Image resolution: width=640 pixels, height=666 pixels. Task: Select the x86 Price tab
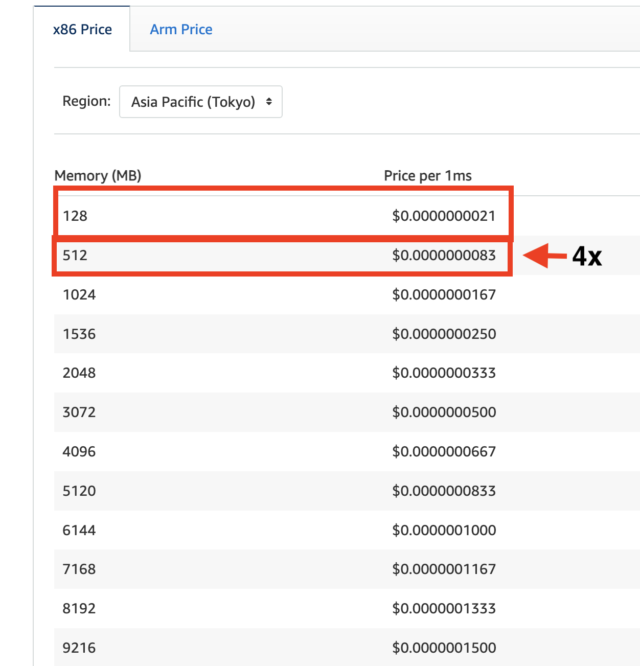(x=82, y=29)
